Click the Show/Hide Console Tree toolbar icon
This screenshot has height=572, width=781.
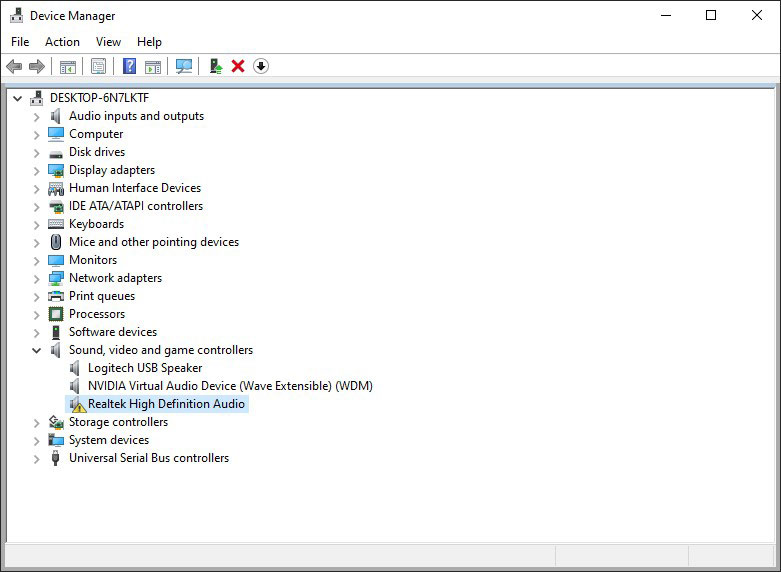(68, 66)
